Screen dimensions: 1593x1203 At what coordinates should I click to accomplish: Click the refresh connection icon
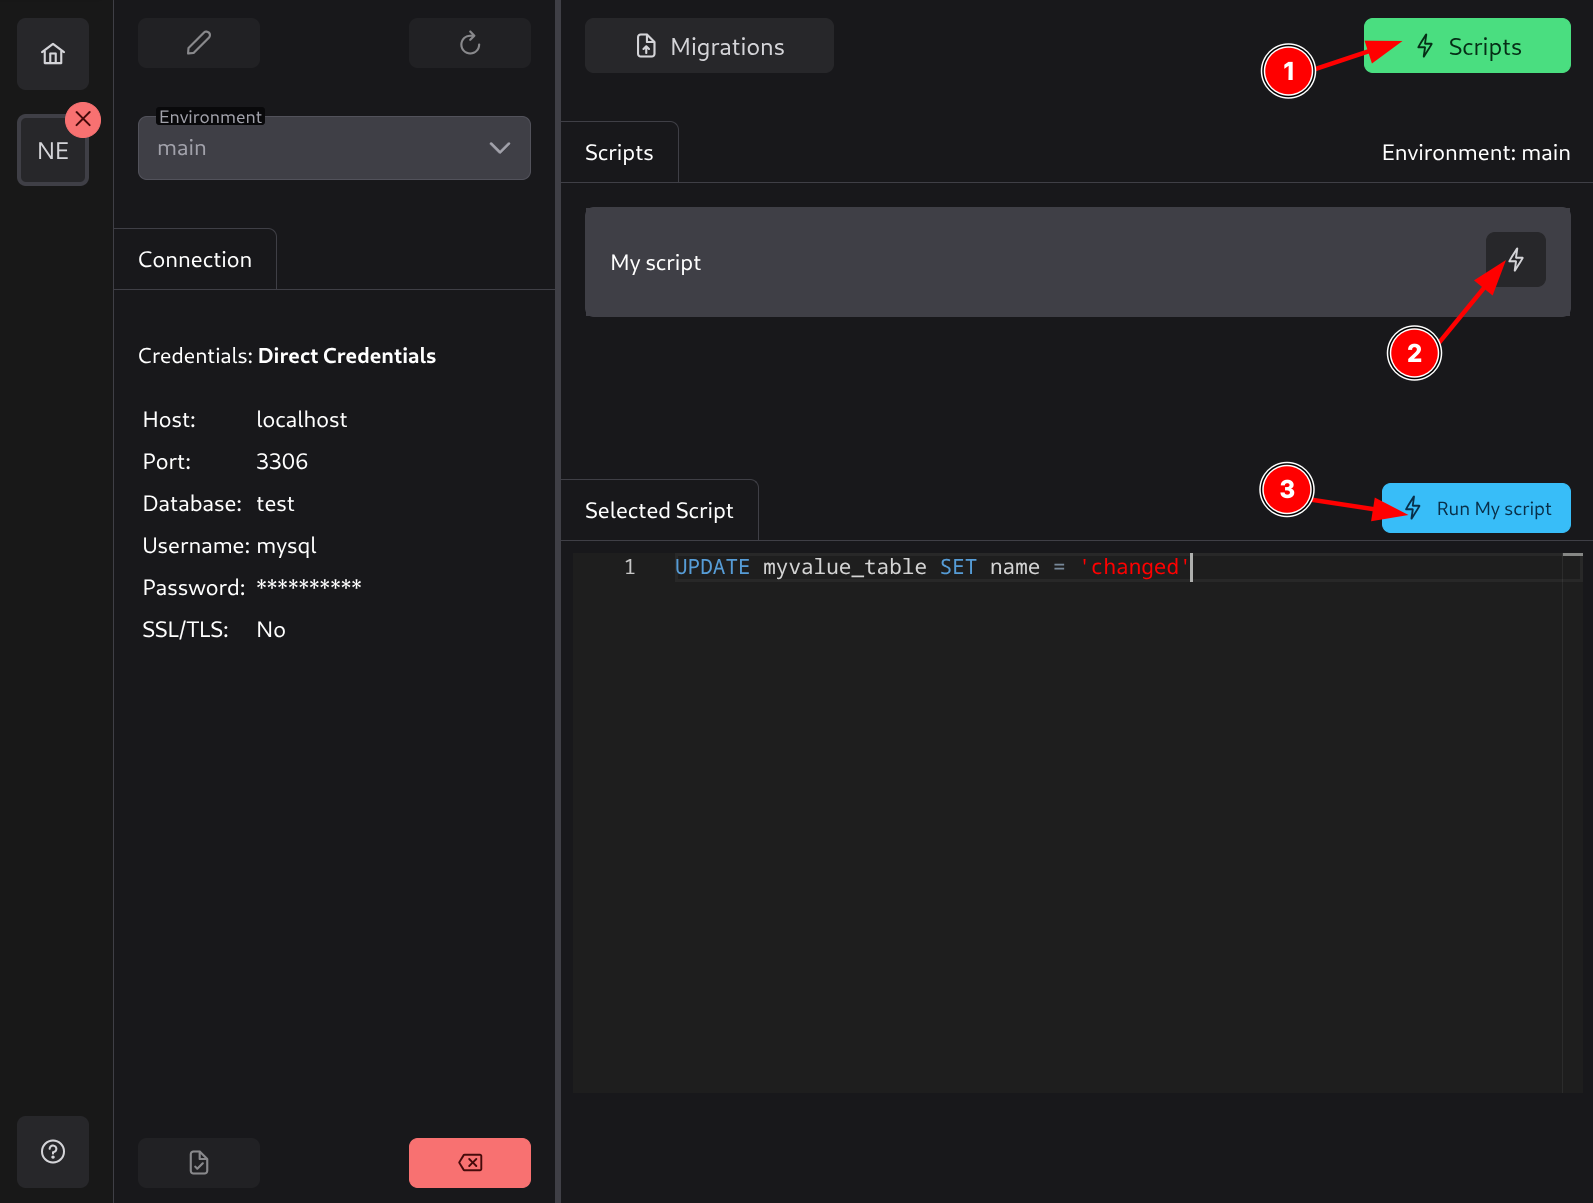469,43
